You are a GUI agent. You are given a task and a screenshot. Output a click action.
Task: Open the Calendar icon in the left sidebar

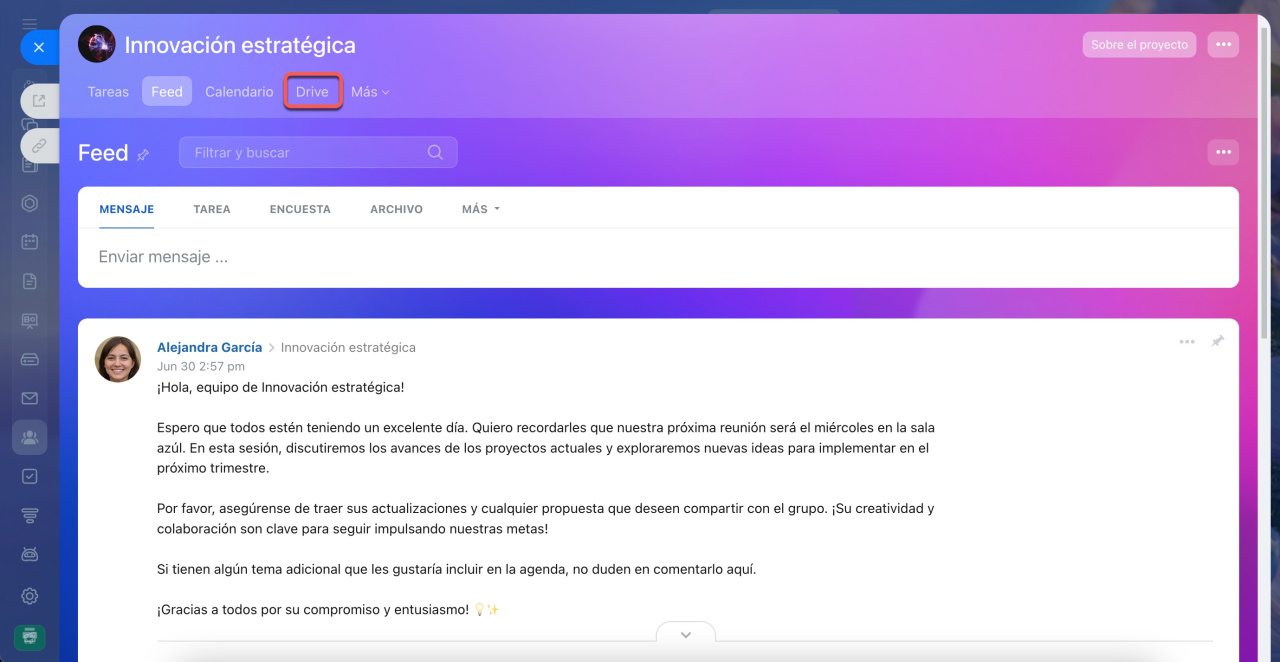pos(30,242)
